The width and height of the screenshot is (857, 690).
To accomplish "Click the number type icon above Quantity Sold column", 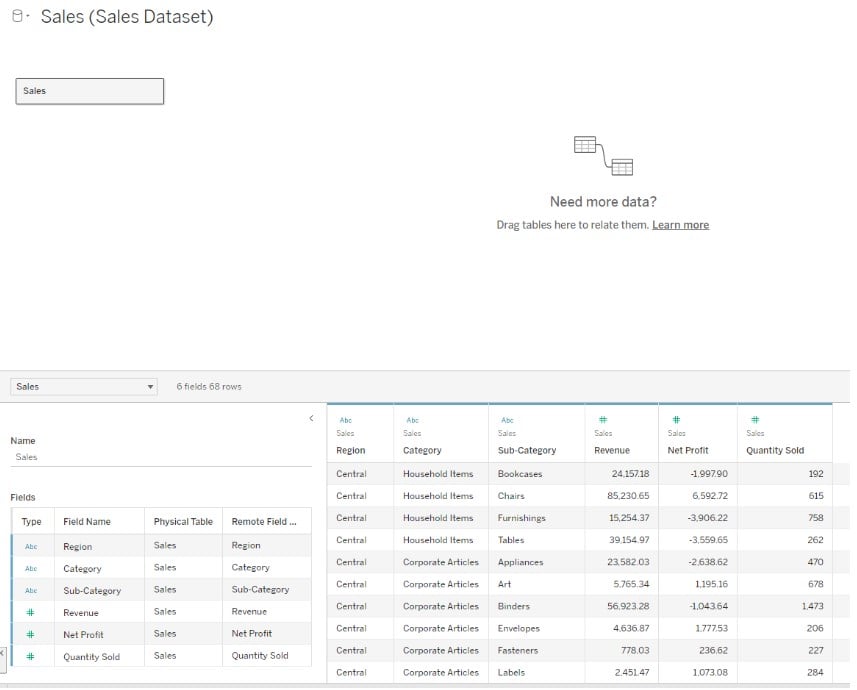I will 755,420.
